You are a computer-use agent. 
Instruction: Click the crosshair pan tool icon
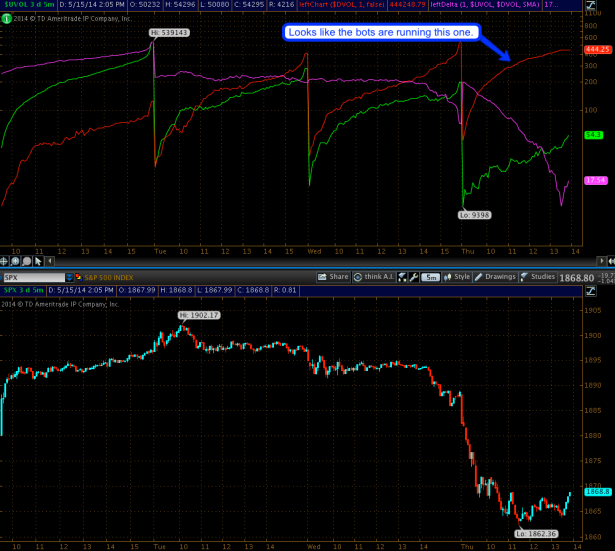coord(4,261)
